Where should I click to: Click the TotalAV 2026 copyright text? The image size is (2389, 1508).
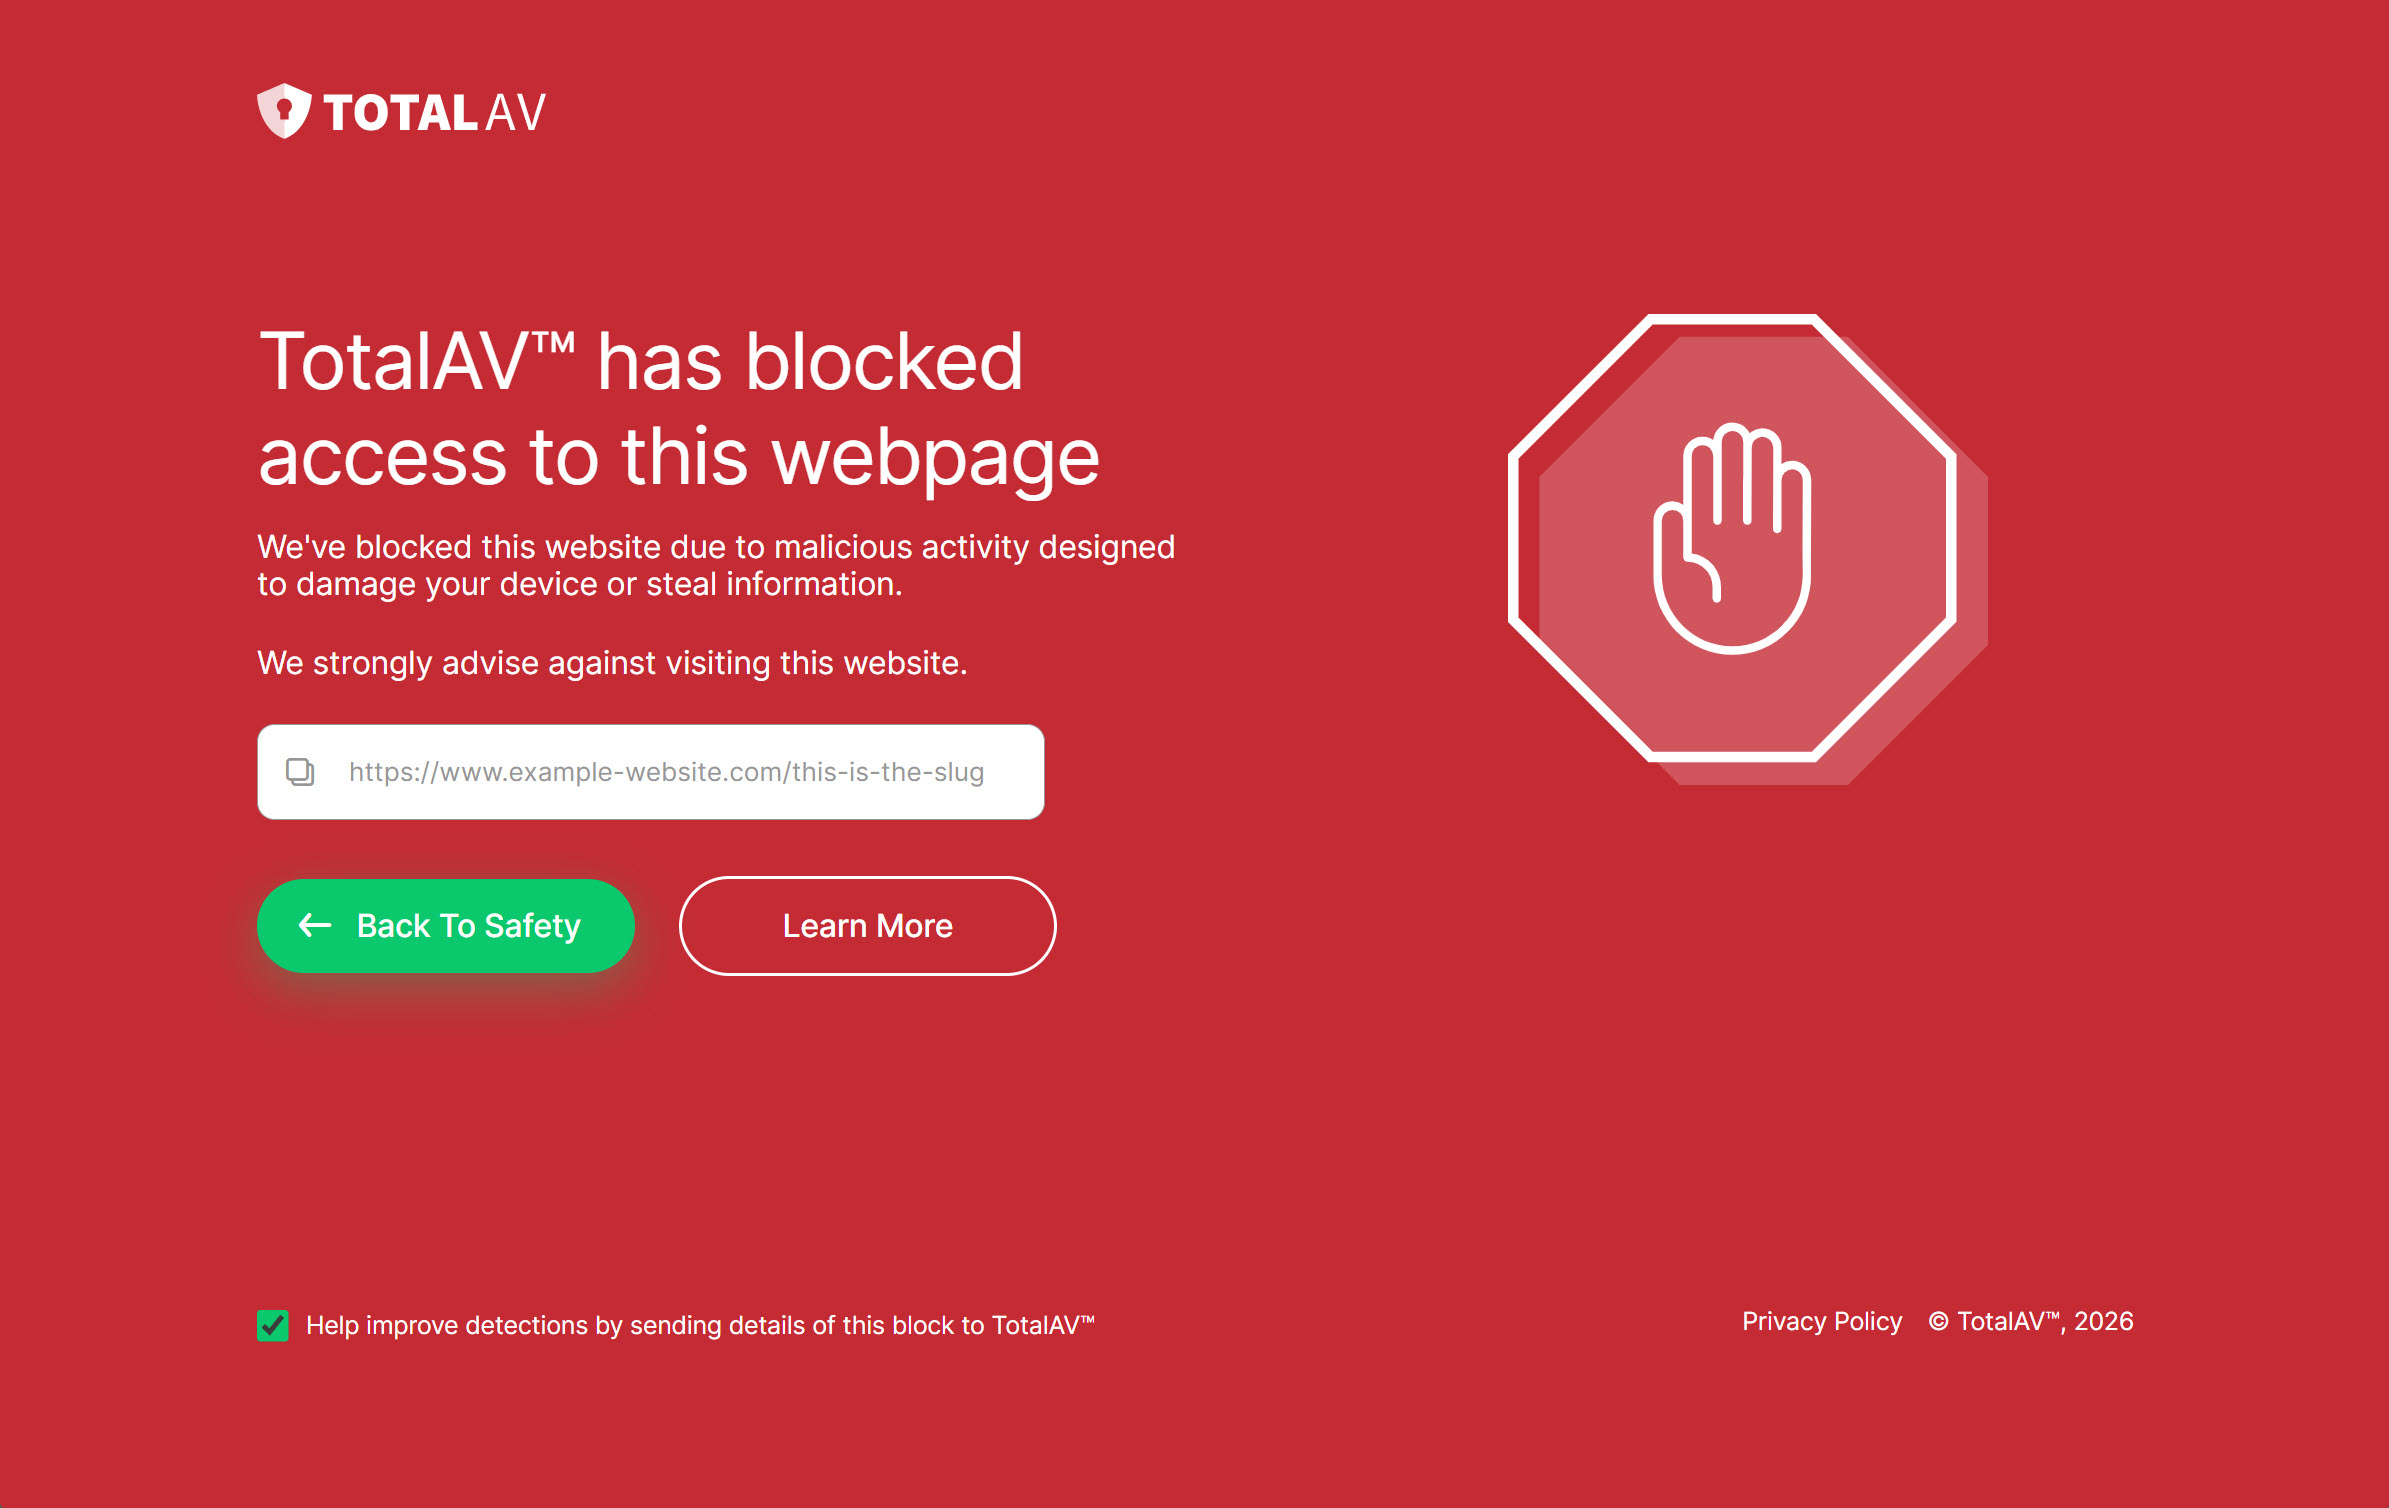click(2031, 1321)
